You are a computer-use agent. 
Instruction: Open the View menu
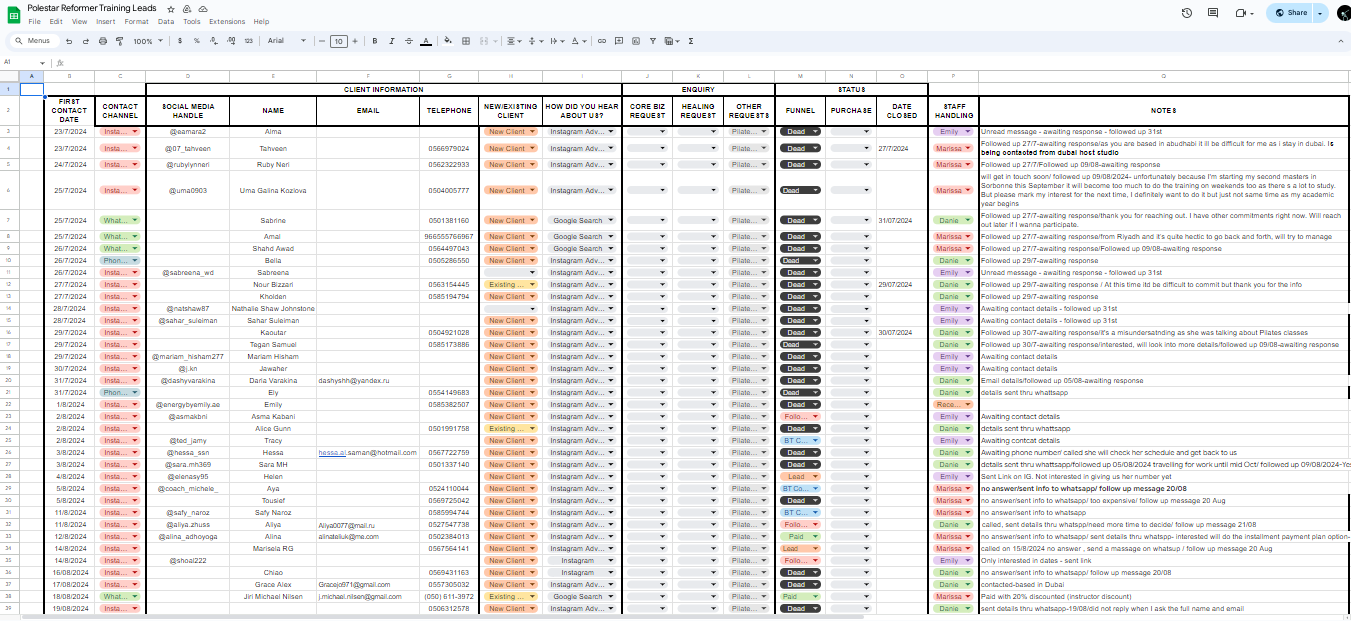point(79,21)
